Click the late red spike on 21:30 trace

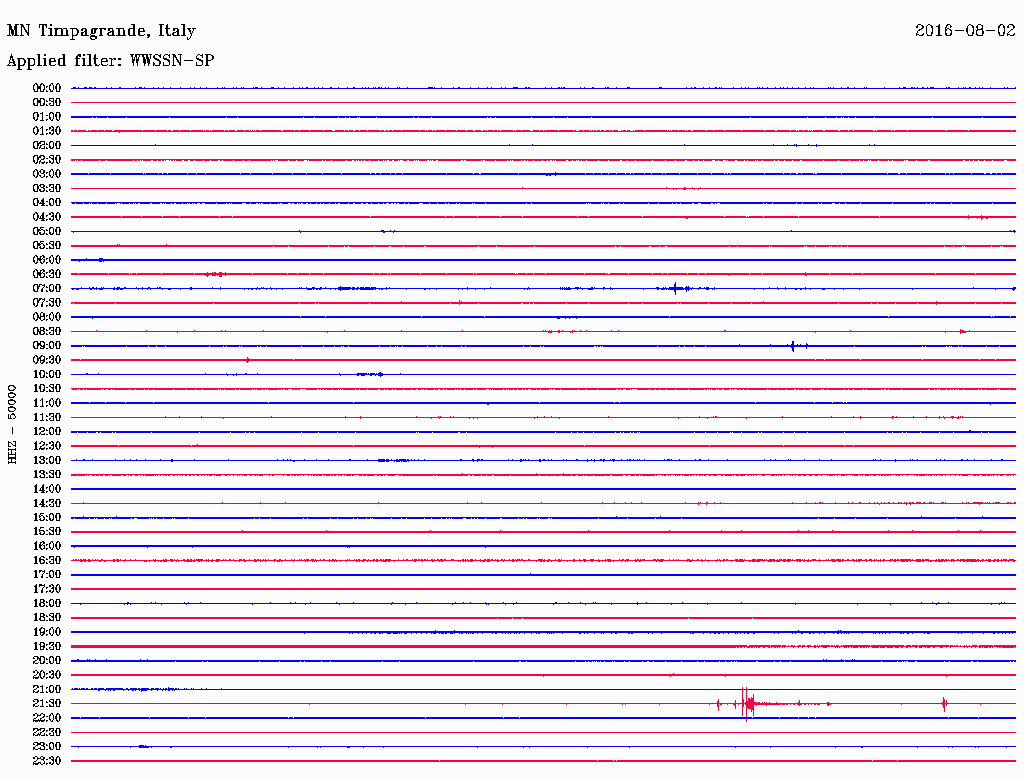[x=944, y=704]
